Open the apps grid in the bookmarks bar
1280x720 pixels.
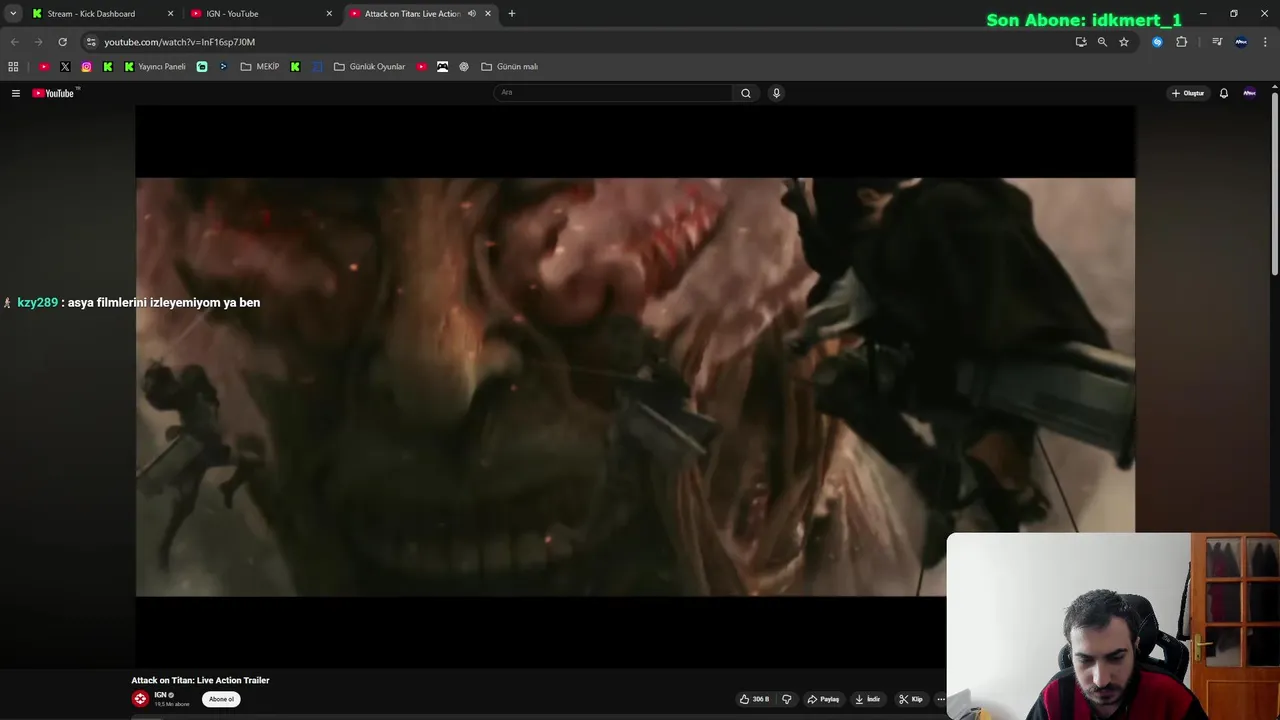[x=13, y=67]
